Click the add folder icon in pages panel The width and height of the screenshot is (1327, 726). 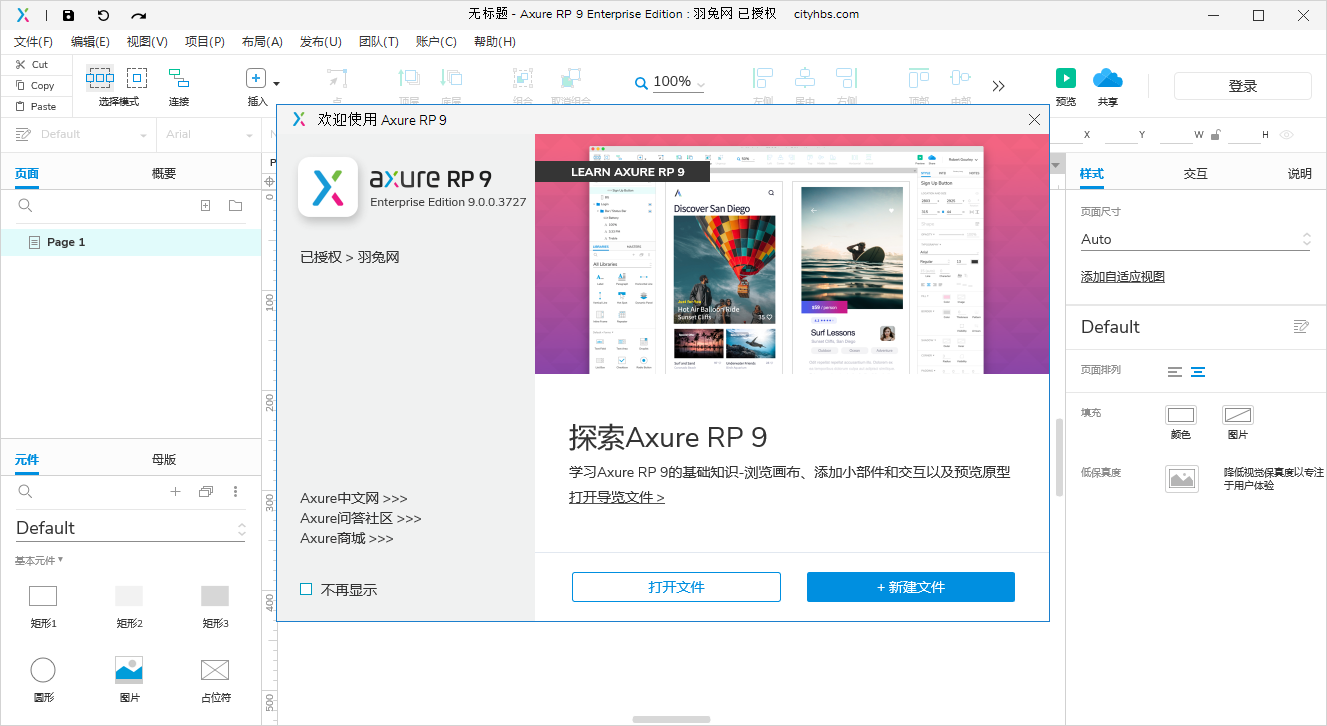(235, 205)
